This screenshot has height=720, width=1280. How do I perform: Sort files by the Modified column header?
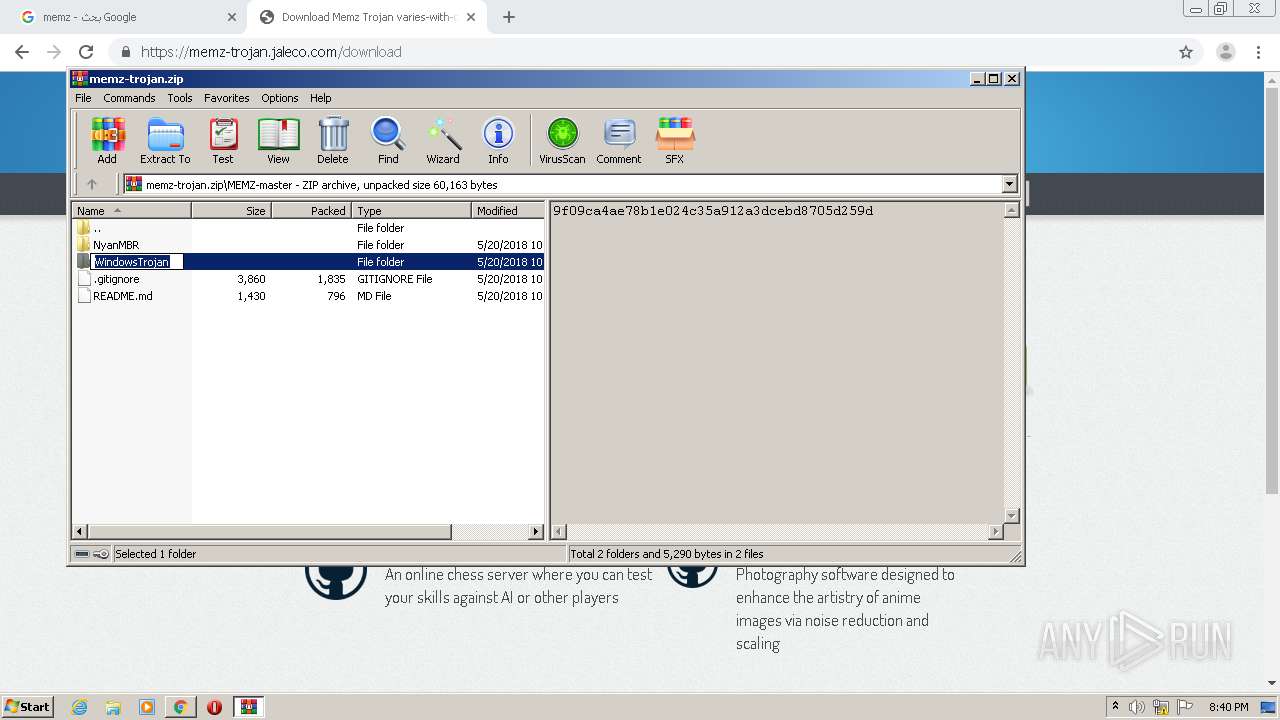click(508, 210)
